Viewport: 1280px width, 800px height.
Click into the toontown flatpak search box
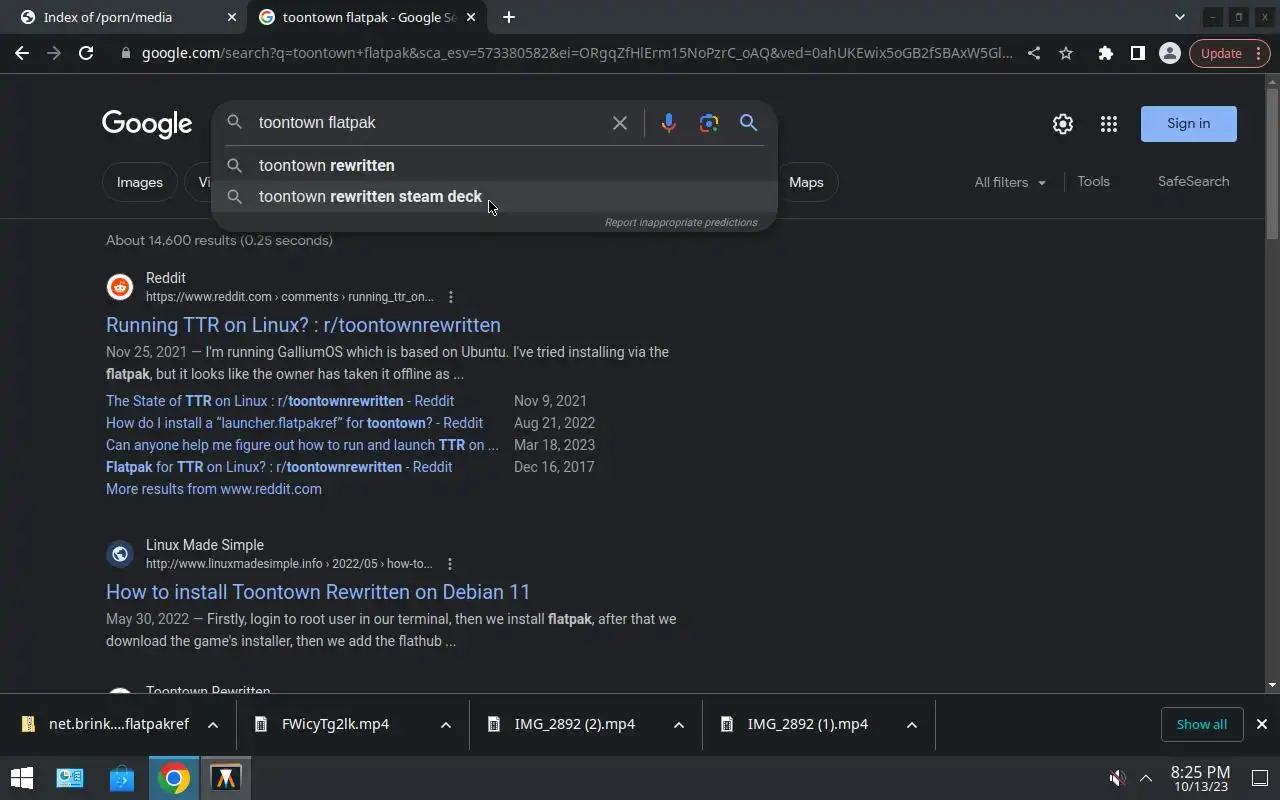(430, 123)
